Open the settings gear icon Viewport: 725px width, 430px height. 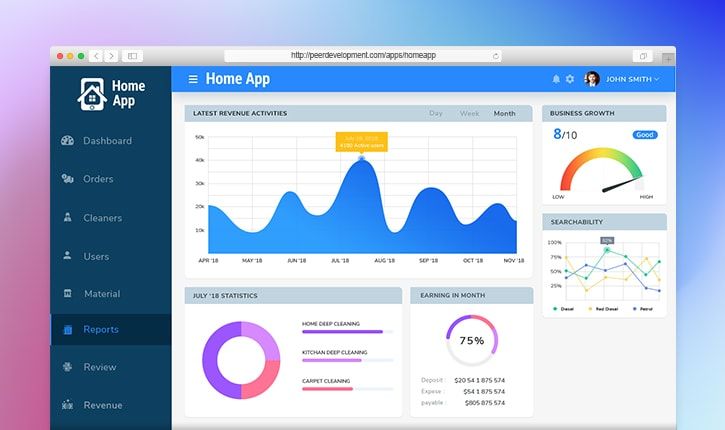(x=570, y=79)
